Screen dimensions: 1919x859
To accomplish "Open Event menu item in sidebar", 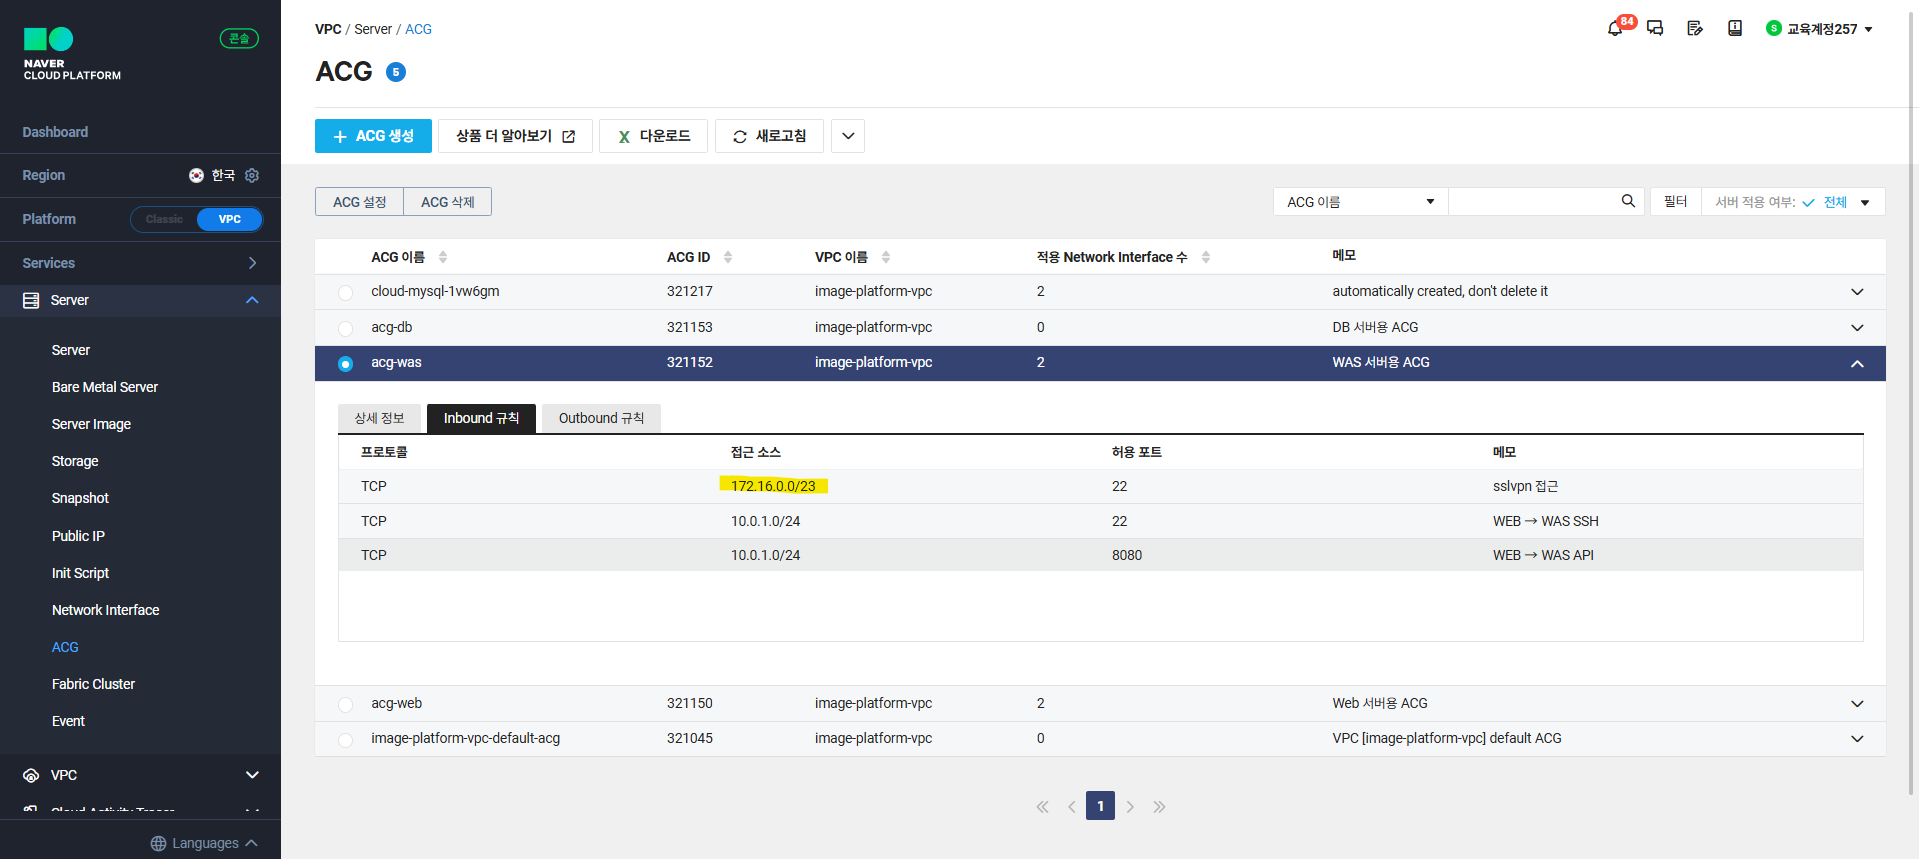I will tap(68, 721).
